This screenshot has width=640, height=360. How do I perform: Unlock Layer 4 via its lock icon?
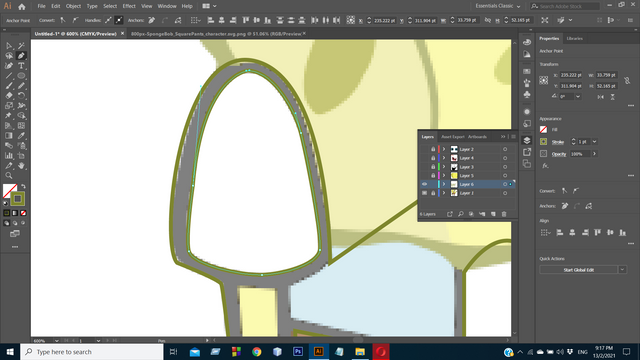pyautogui.click(x=433, y=158)
